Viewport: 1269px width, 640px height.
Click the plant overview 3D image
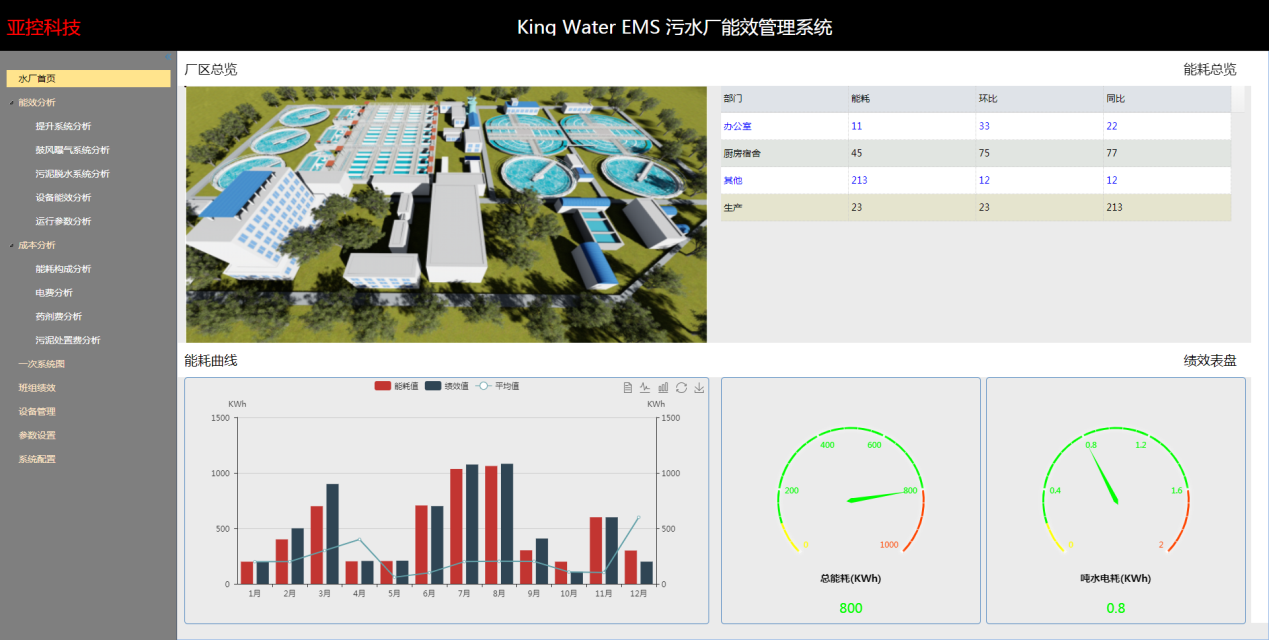446,214
